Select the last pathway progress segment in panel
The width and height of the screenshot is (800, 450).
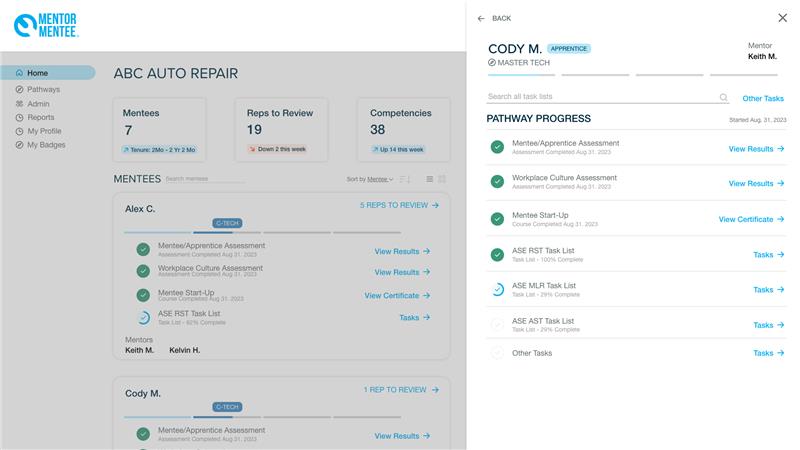[744, 75]
